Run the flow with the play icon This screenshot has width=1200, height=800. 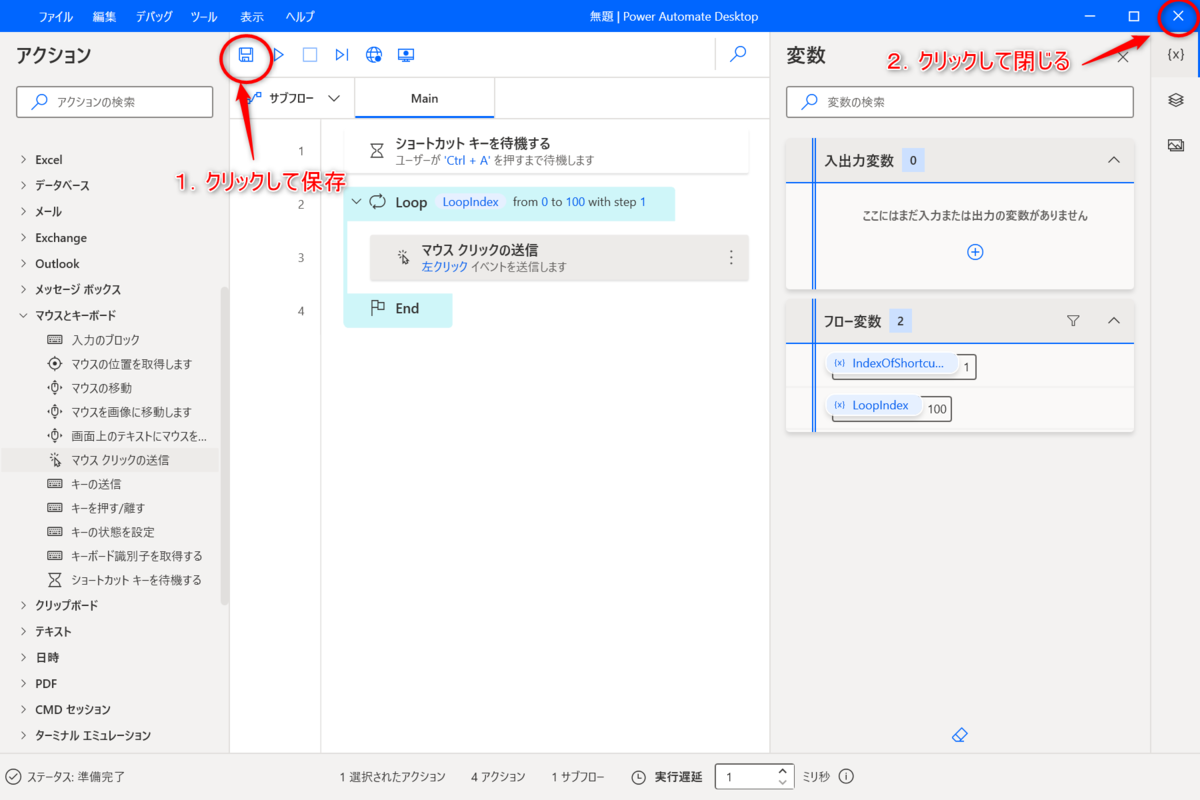tap(278, 55)
